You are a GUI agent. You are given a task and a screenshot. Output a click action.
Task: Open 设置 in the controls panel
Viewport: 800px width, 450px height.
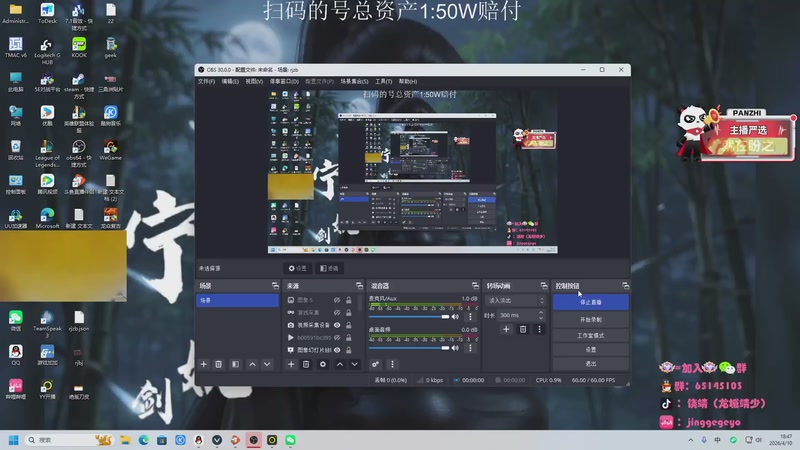591,349
